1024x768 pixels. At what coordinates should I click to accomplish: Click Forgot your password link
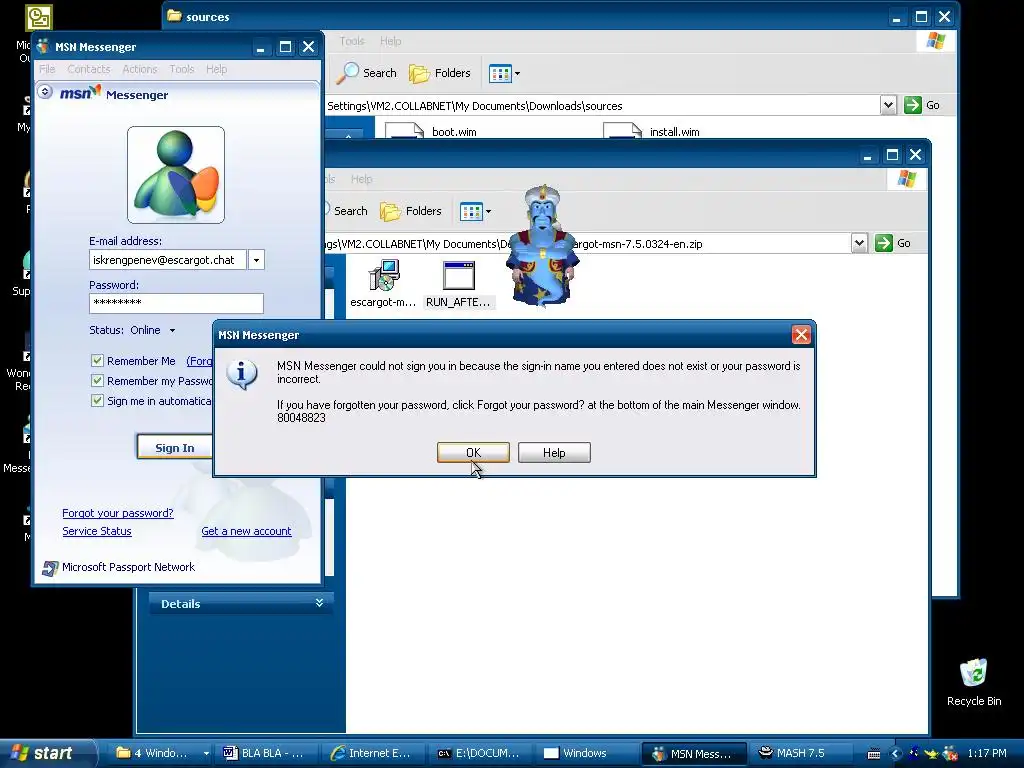(x=118, y=513)
